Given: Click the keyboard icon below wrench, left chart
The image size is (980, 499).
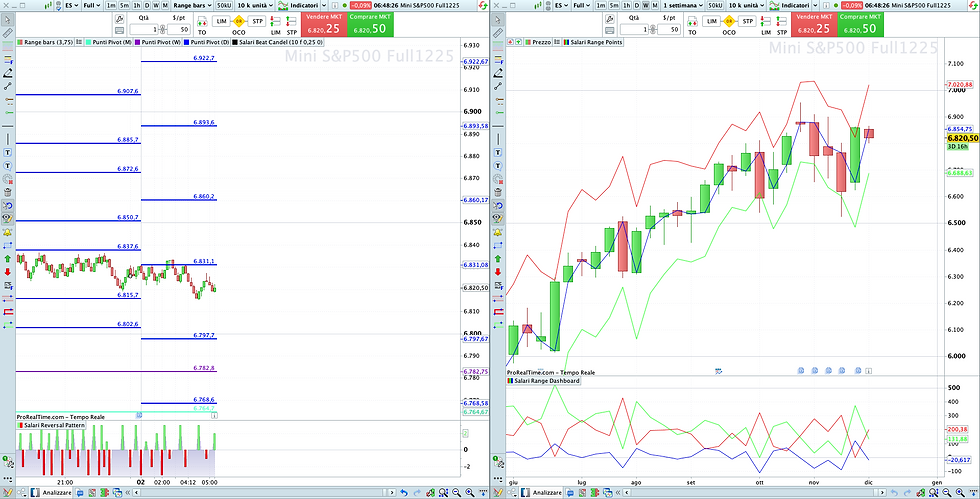Looking at the screenshot, I should [x=121, y=29].
